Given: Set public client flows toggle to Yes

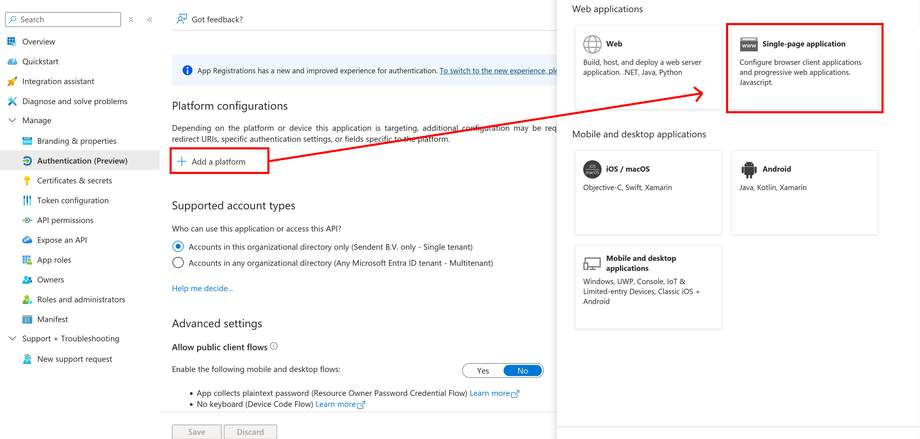Looking at the screenshot, I should (483, 371).
